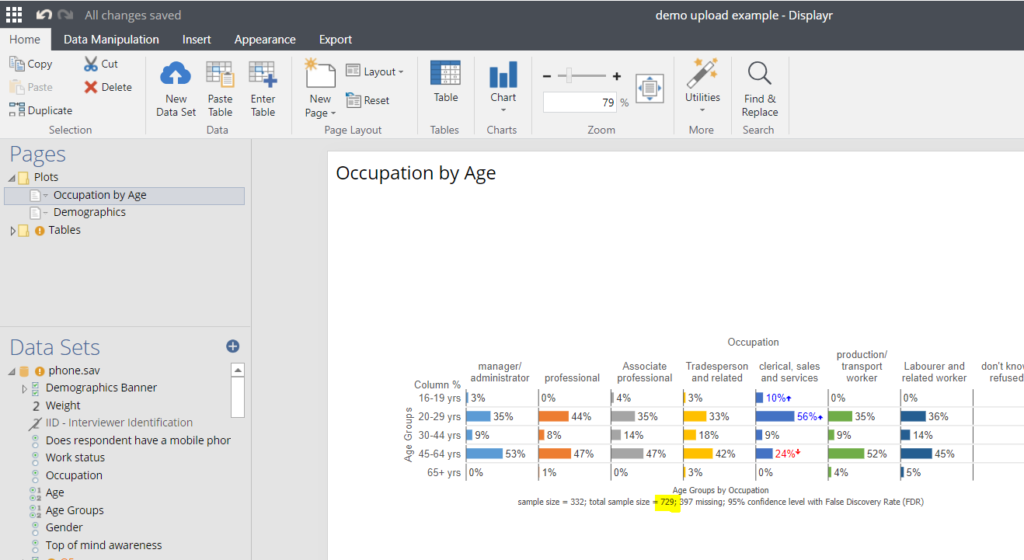Expand the Demographics Banner variable
The image size is (1024, 560).
[24, 388]
